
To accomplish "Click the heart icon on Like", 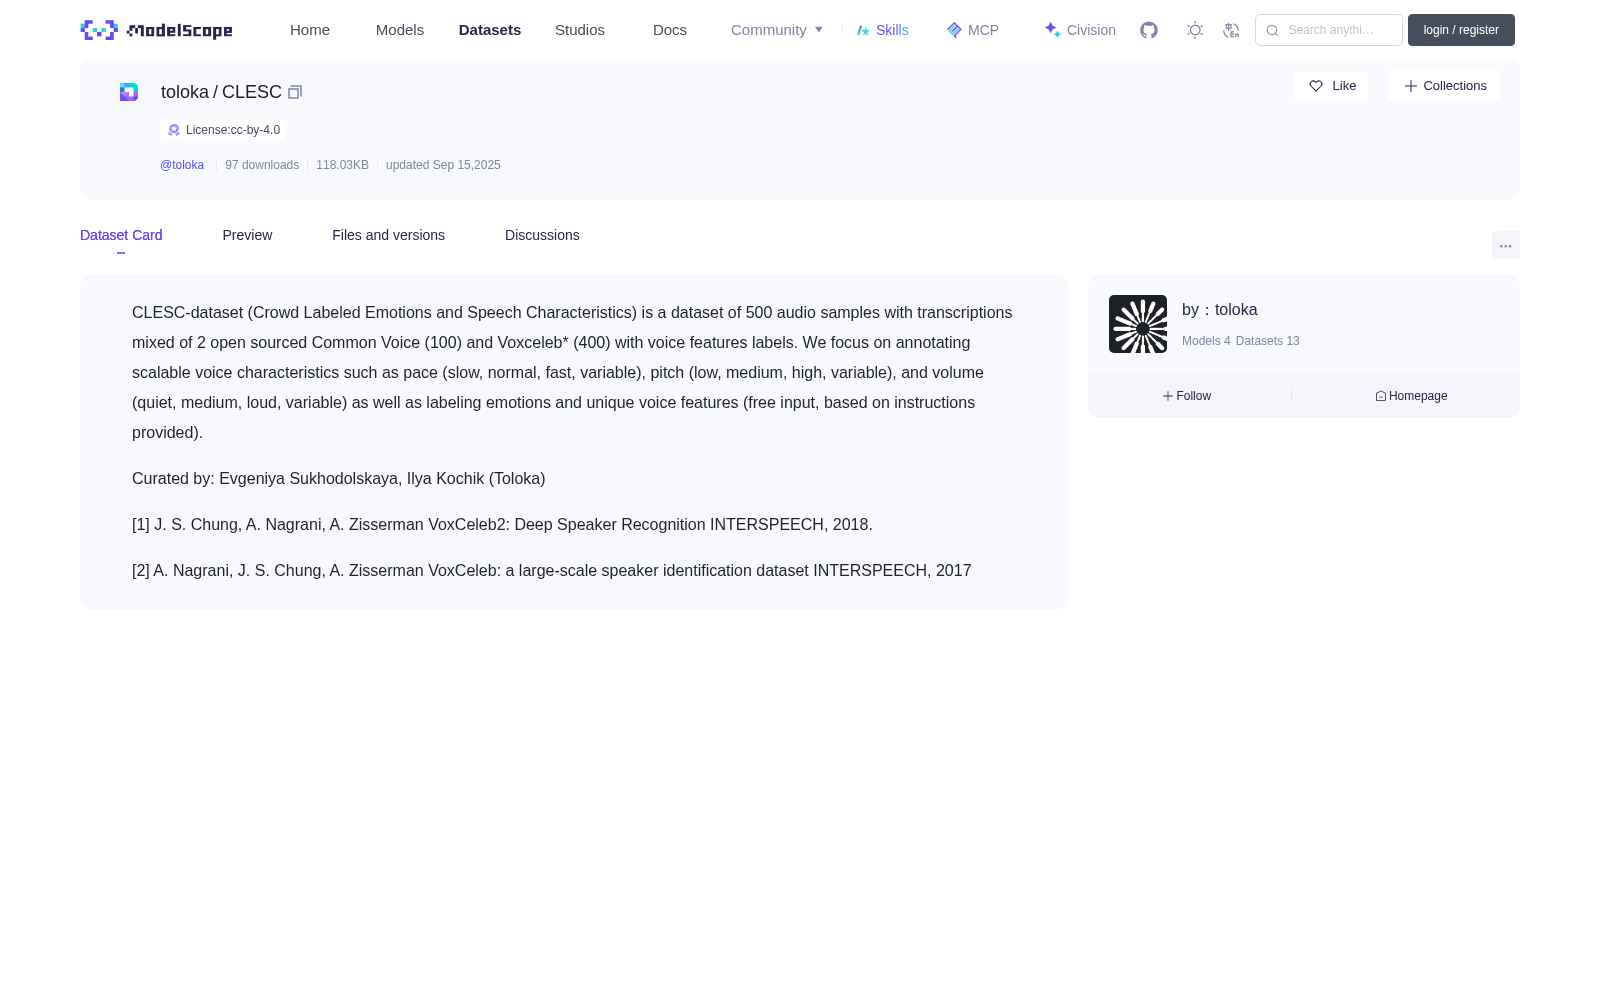I will [x=1316, y=86].
